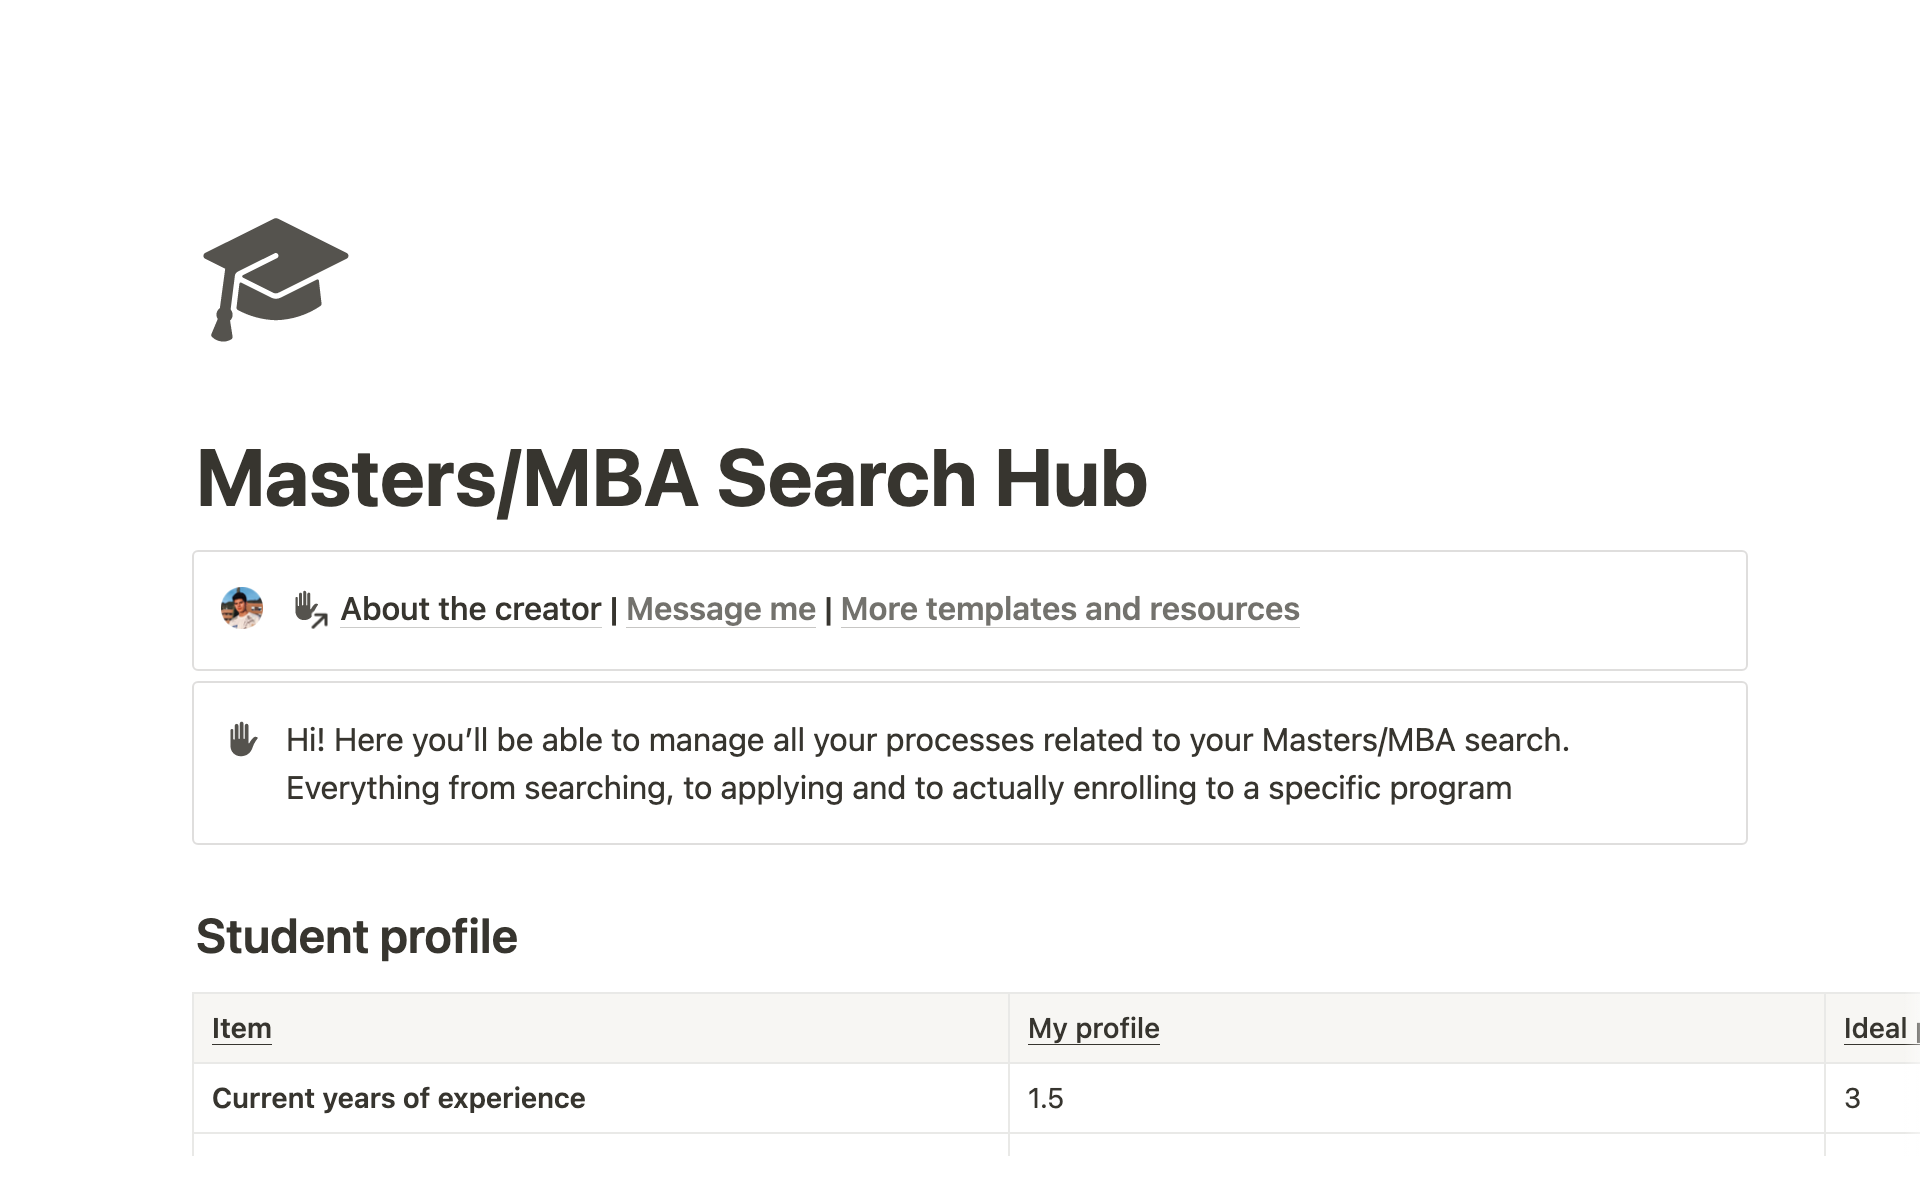Screen dimensions: 1920x1200
Task: Open More templates and resources link
Action: (1069, 609)
